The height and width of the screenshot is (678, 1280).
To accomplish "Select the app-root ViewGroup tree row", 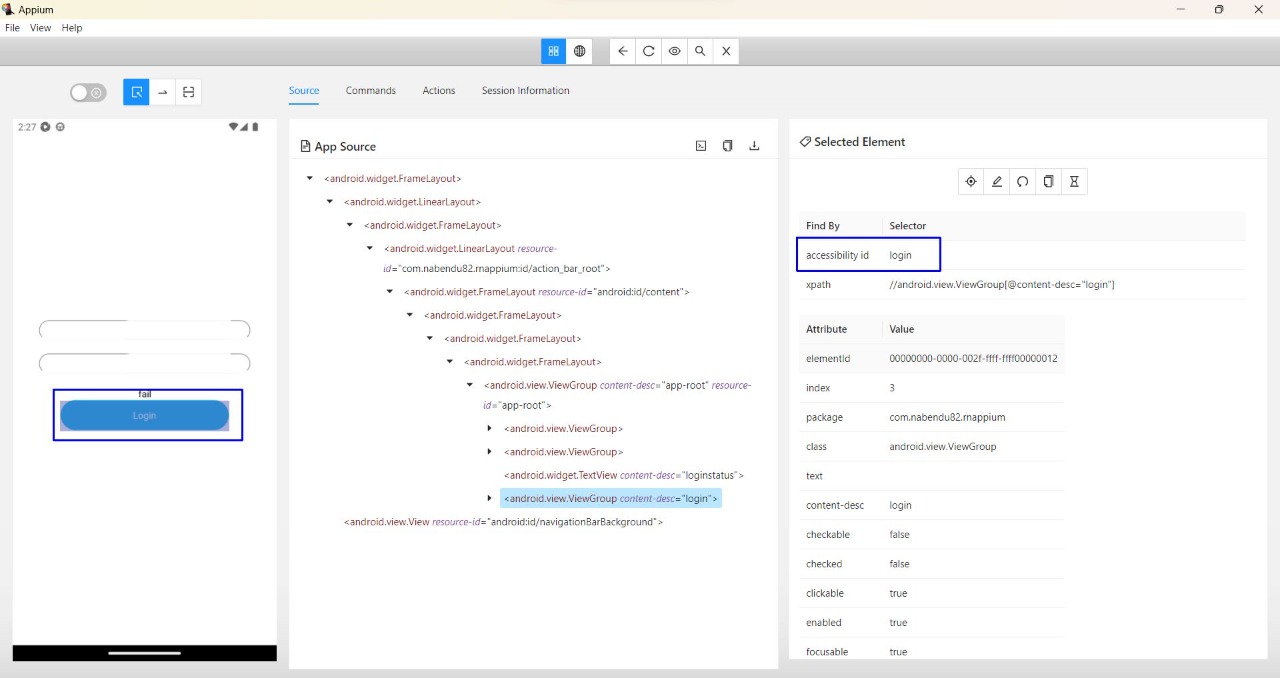I will tap(617, 395).
